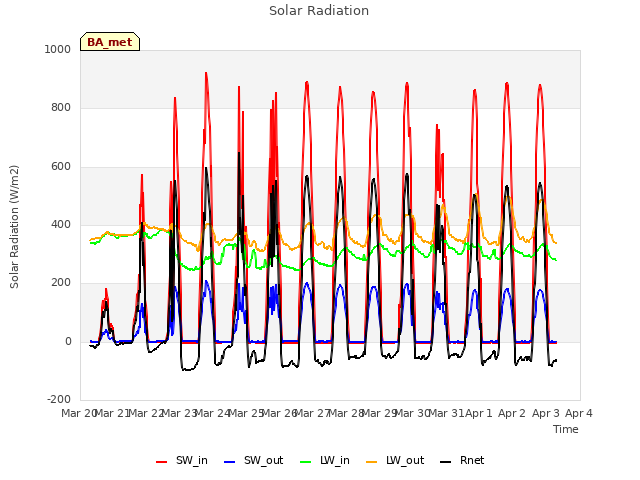Toggle the LW_in legend entry

(x=325, y=461)
